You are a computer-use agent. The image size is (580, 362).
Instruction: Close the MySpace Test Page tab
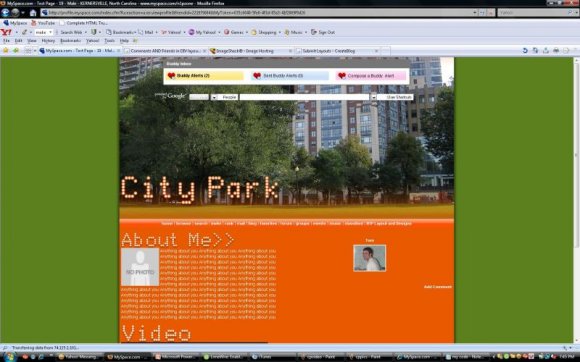[118, 51]
